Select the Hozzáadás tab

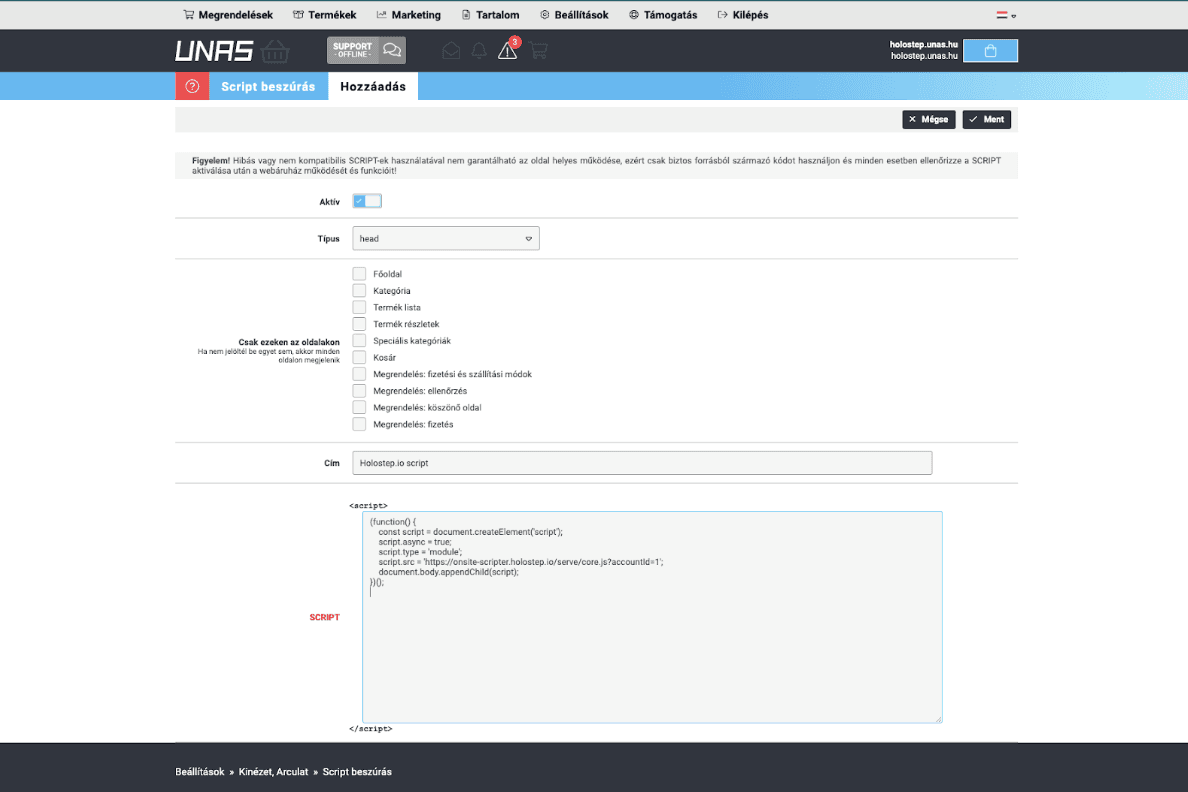pyautogui.click(x=373, y=86)
